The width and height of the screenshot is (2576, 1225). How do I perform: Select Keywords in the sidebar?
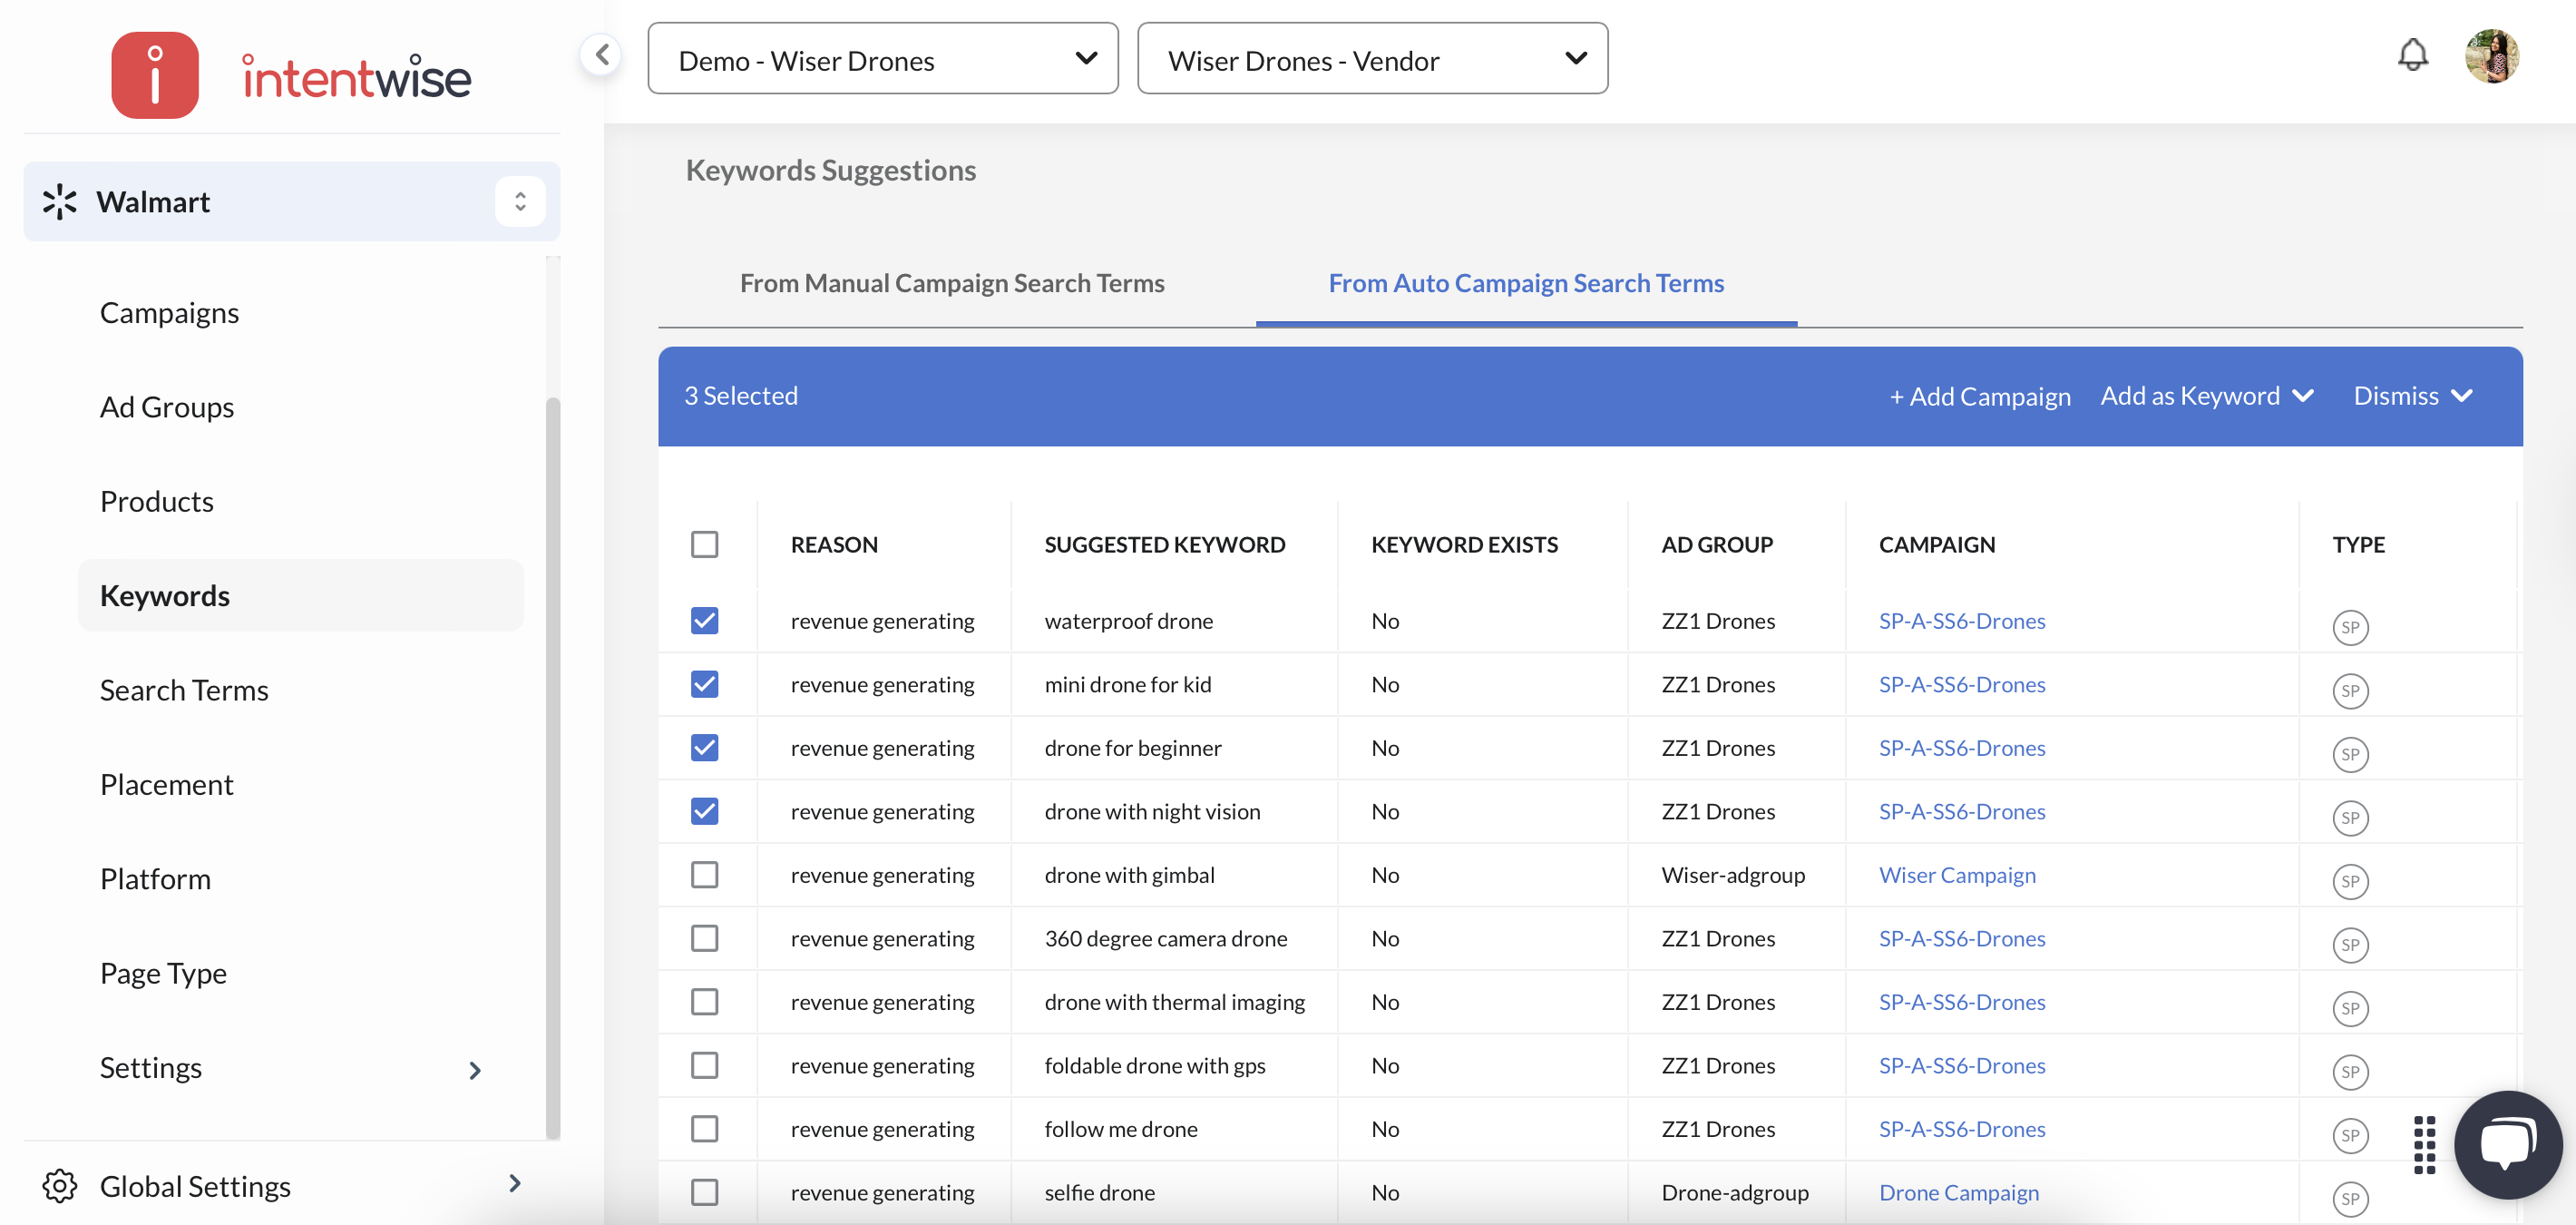(x=301, y=595)
